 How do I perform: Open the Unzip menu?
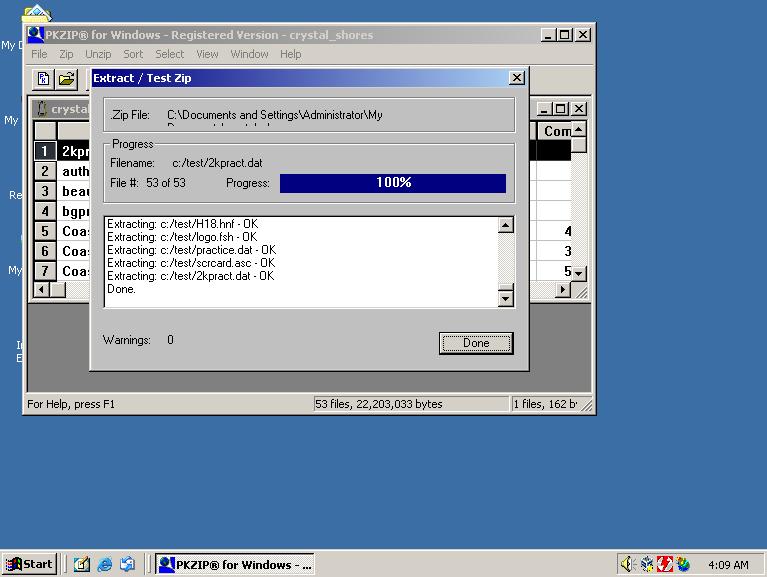click(x=98, y=54)
